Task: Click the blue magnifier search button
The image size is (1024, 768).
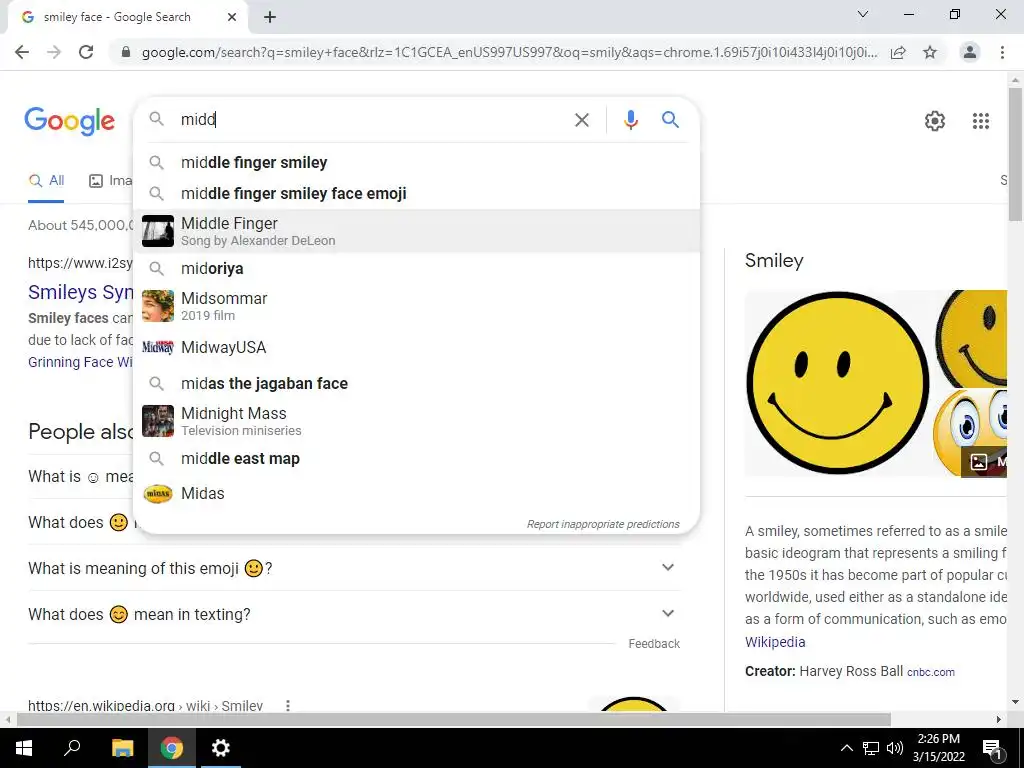Action: tap(670, 120)
